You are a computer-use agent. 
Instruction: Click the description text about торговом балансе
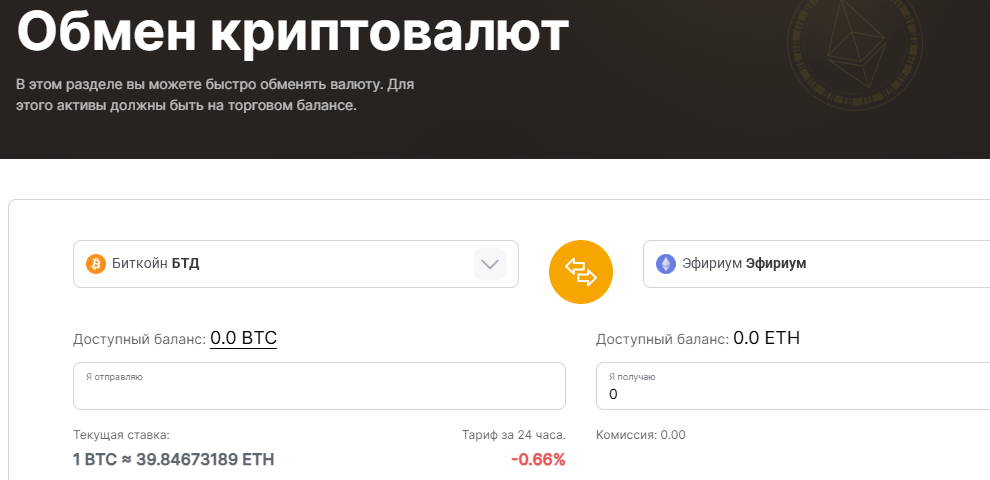click(x=215, y=95)
